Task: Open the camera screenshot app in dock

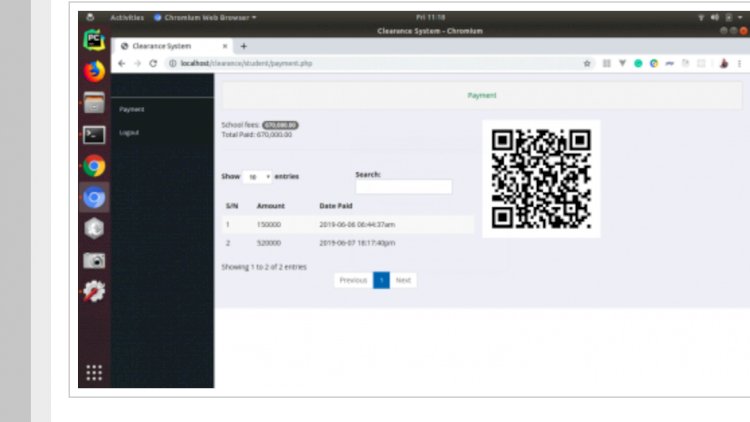Action: [94, 261]
